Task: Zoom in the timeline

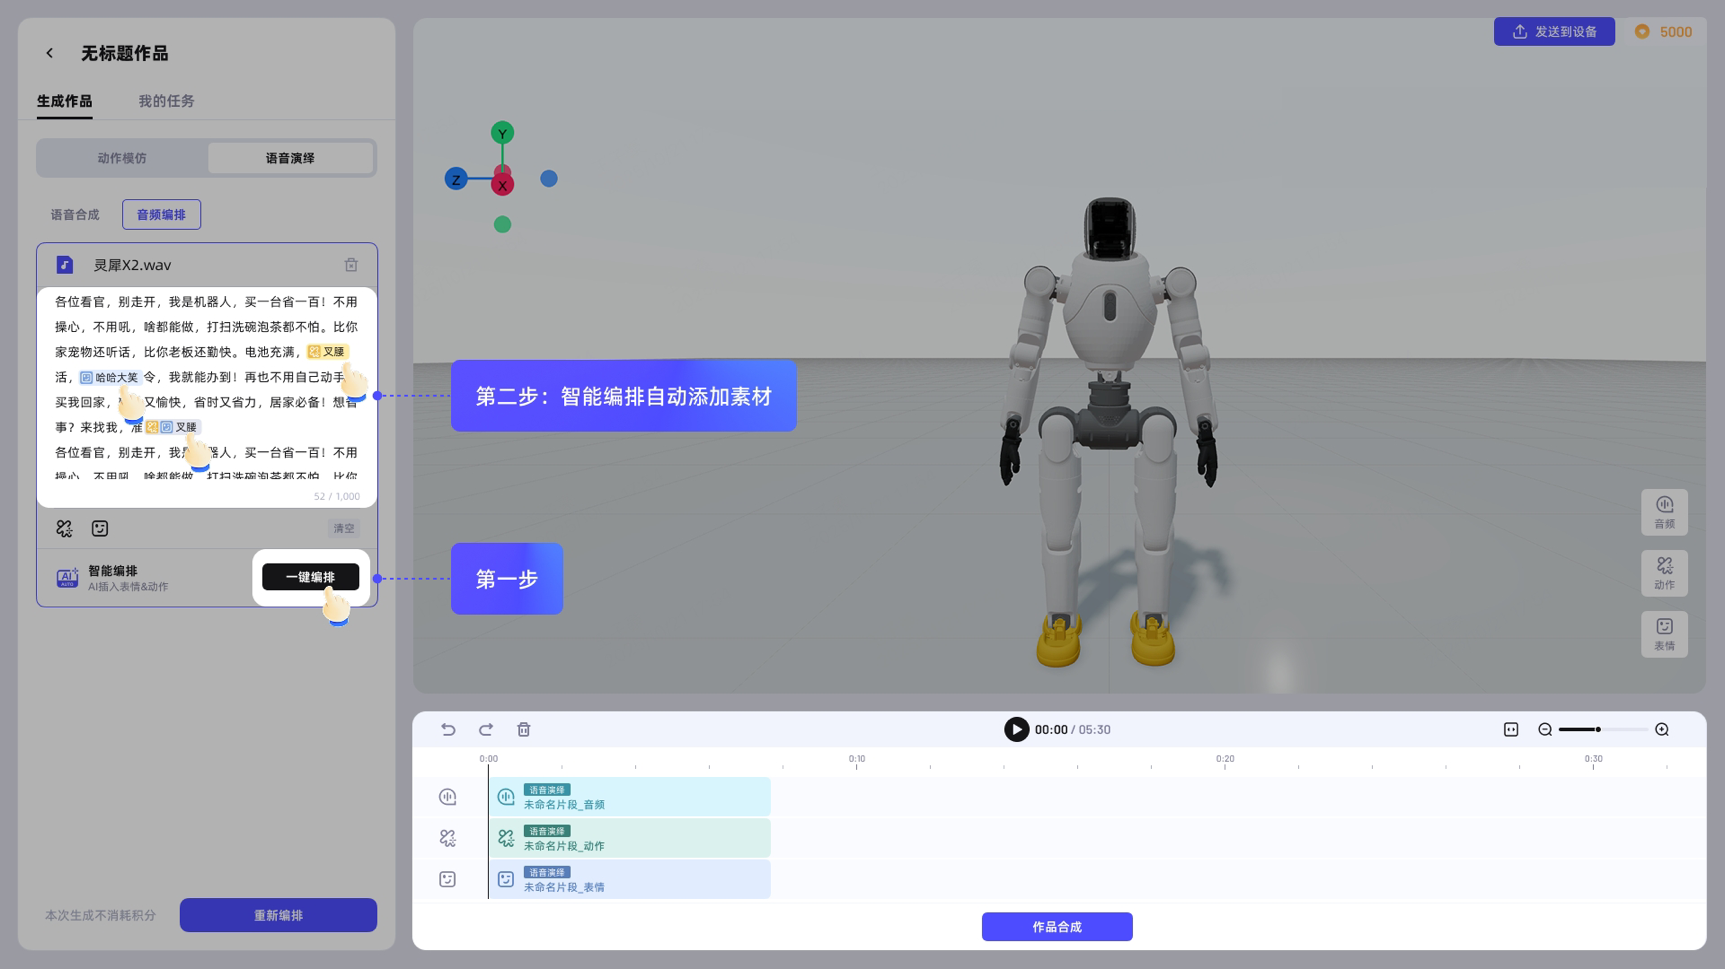Action: tap(1662, 730)
